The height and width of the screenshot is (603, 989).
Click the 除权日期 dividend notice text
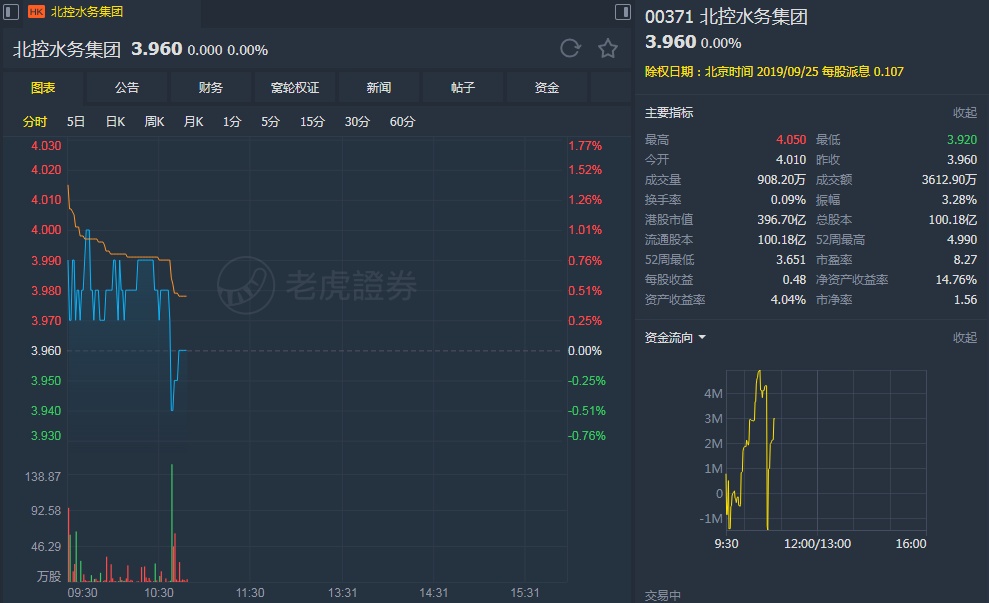(x=774, y=72)
